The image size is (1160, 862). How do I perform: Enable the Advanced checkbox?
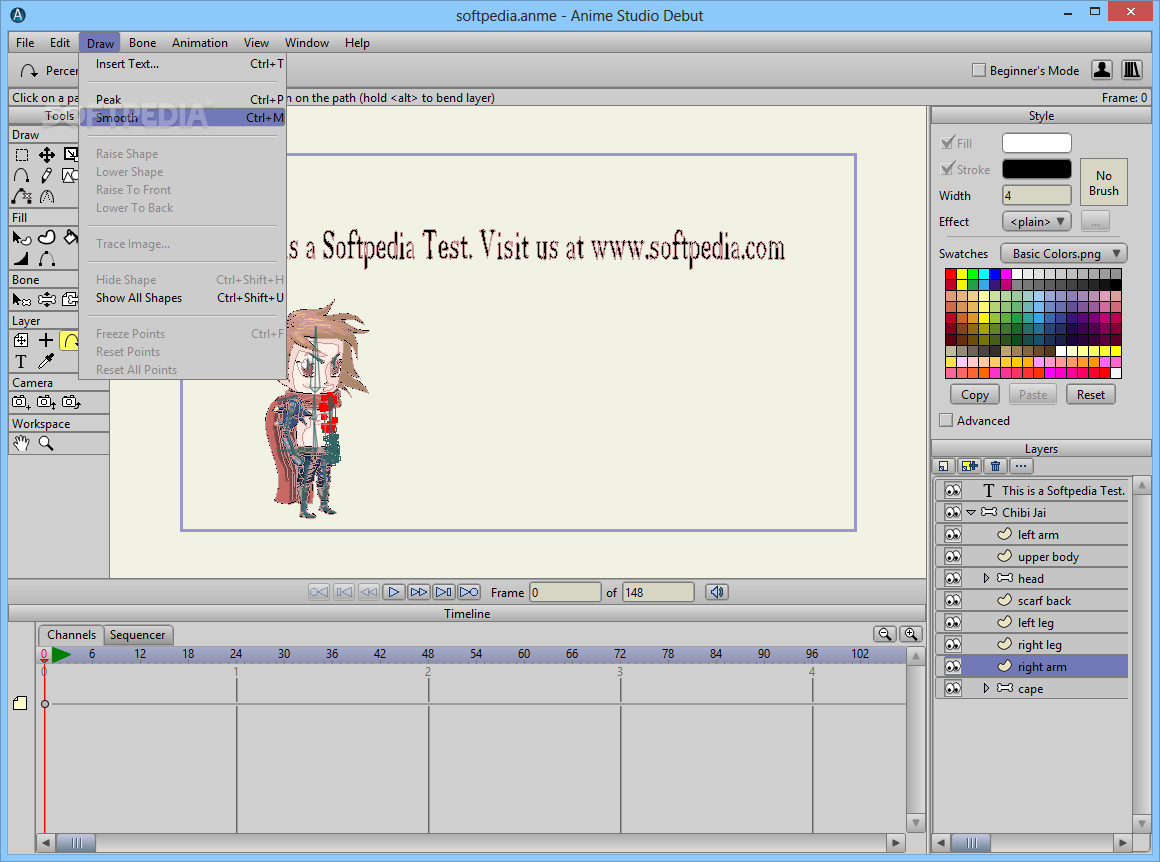click(945, 420)
